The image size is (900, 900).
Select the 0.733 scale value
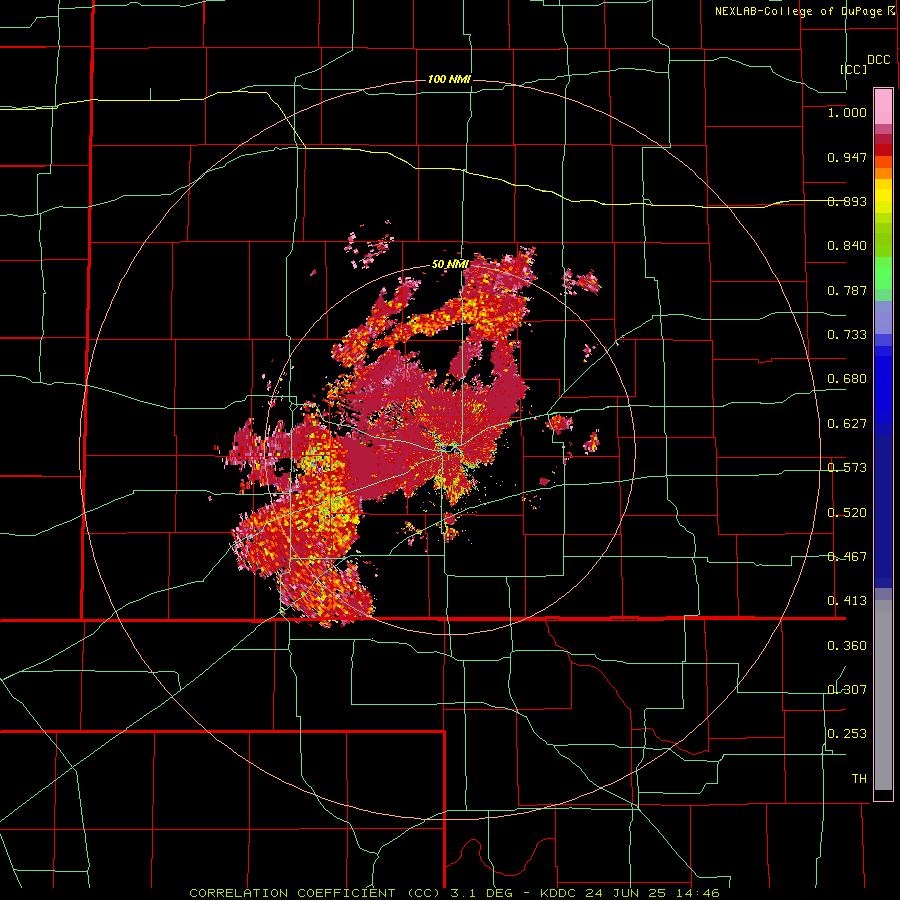click(x=847, y=335)
